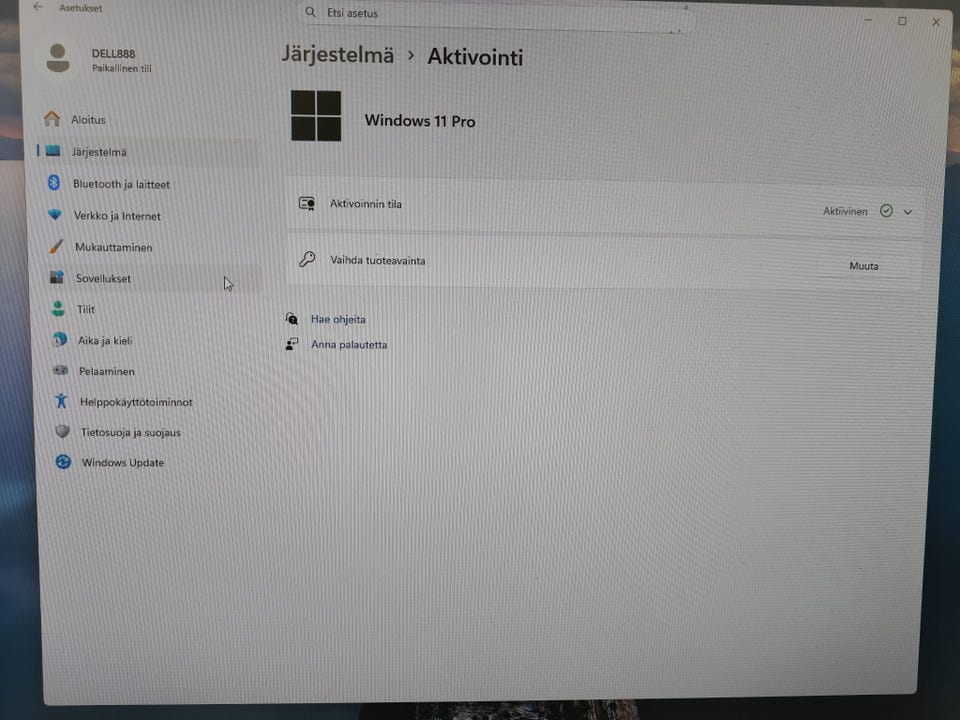Viewport: 960px width, 720px height.
Task: Click the Helppokäyttötoiminnot accessibility icon
Action: coord(61,401)
